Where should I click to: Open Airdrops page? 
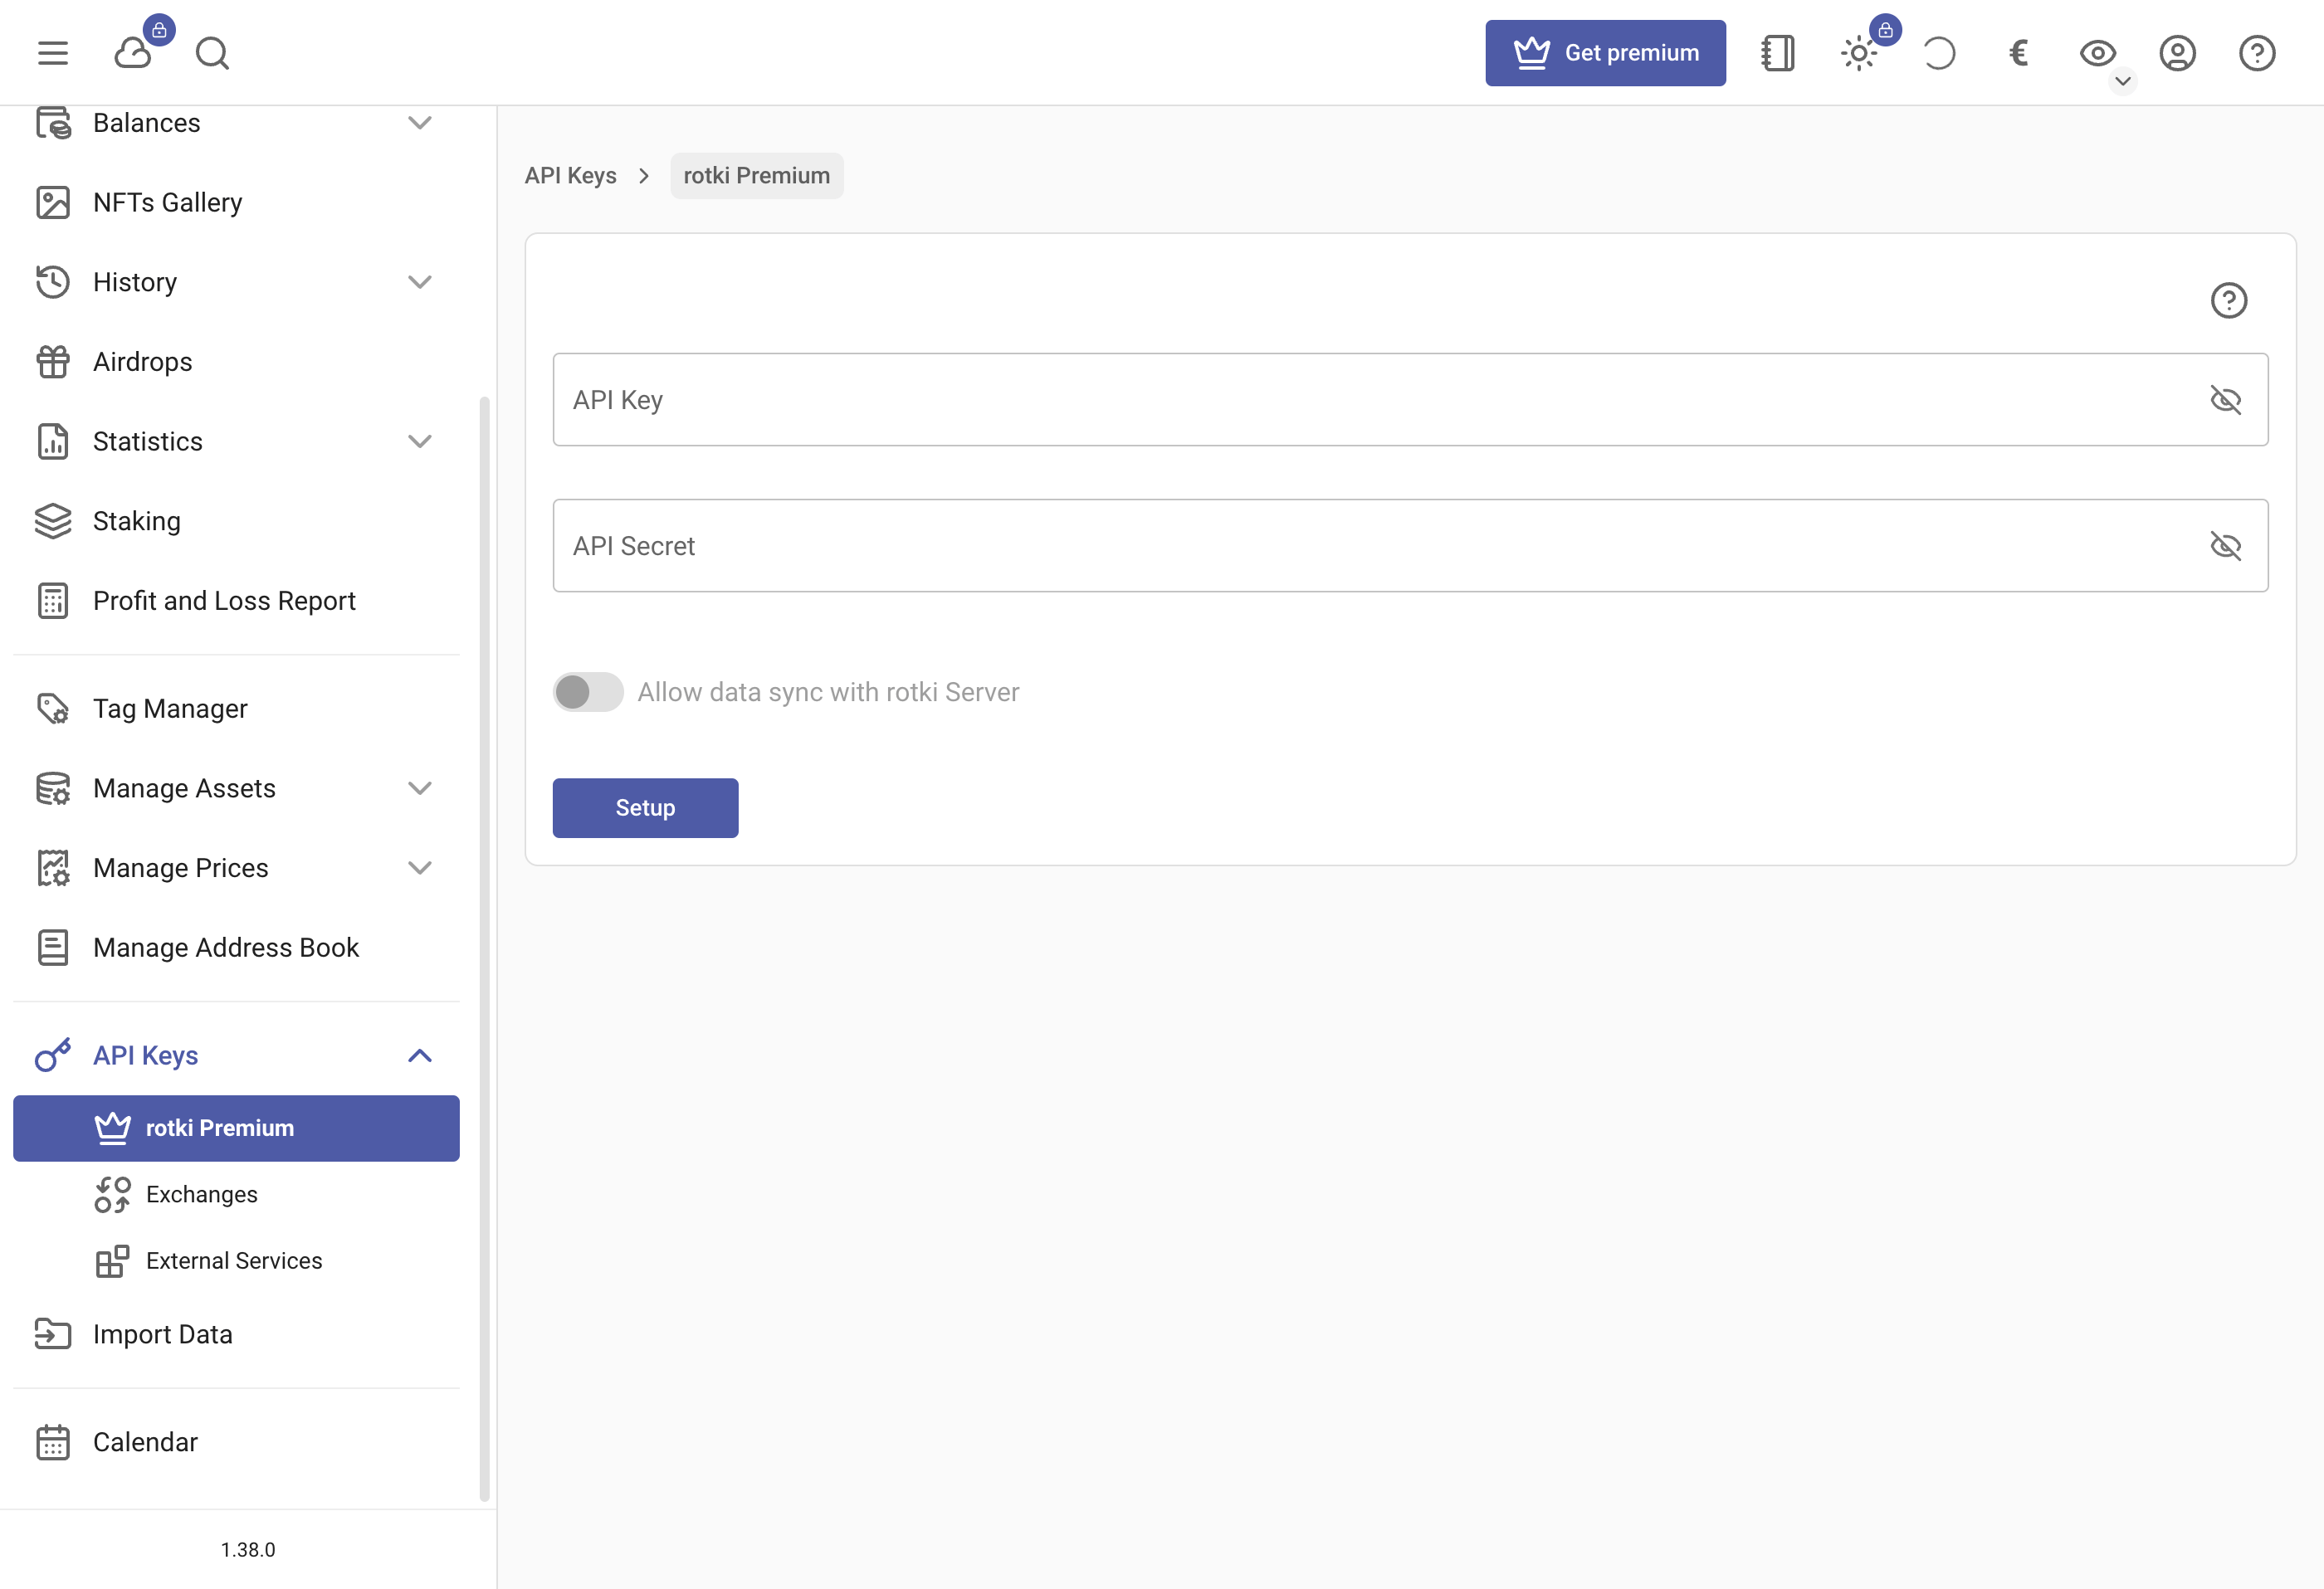pos(236,362)
